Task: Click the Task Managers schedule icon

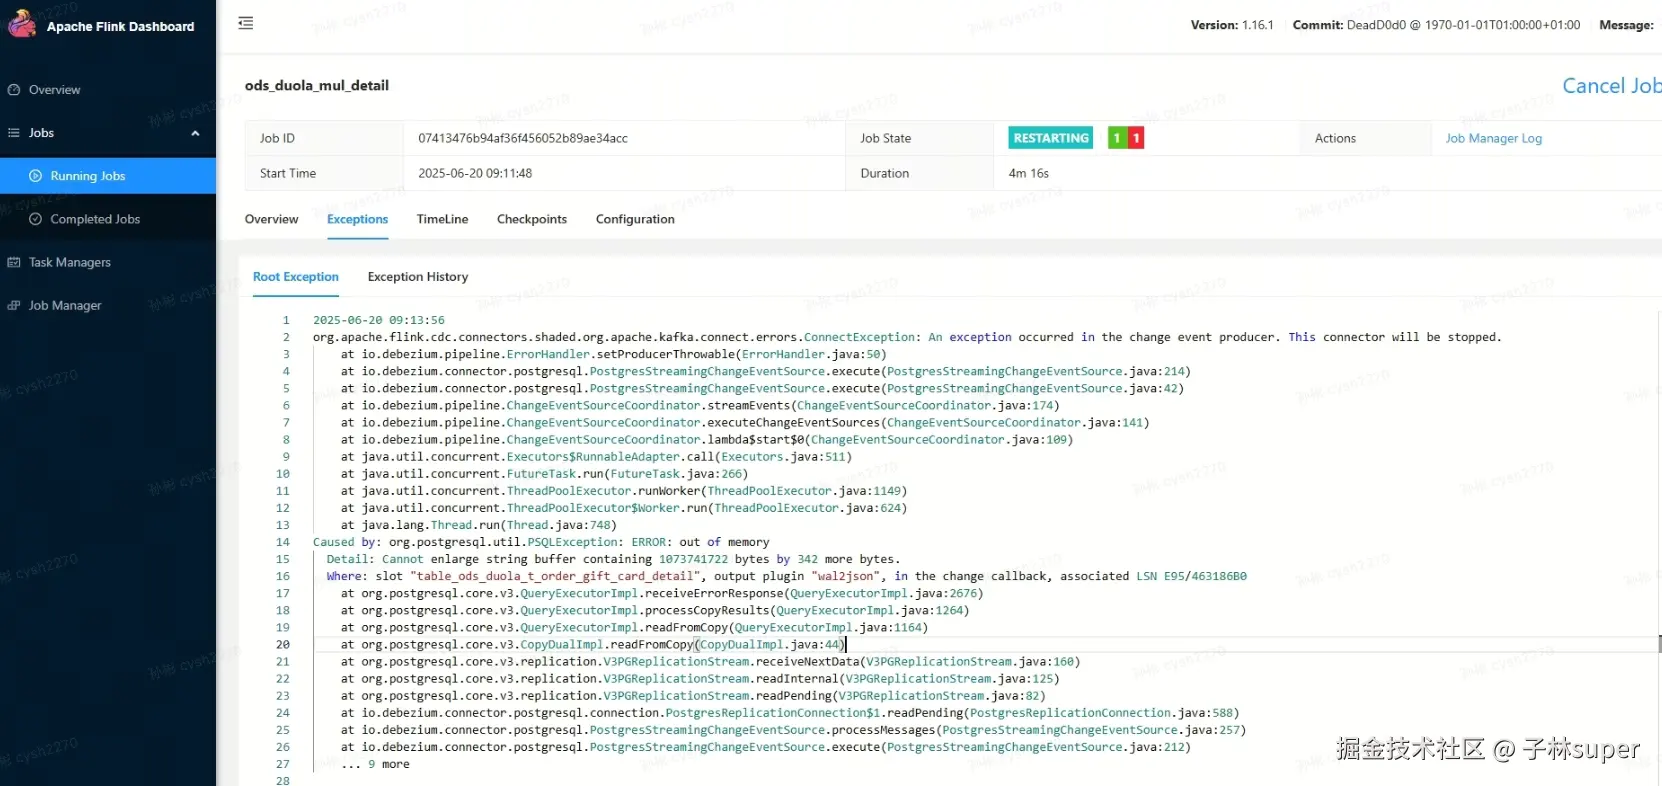Action: click(14, 262)
